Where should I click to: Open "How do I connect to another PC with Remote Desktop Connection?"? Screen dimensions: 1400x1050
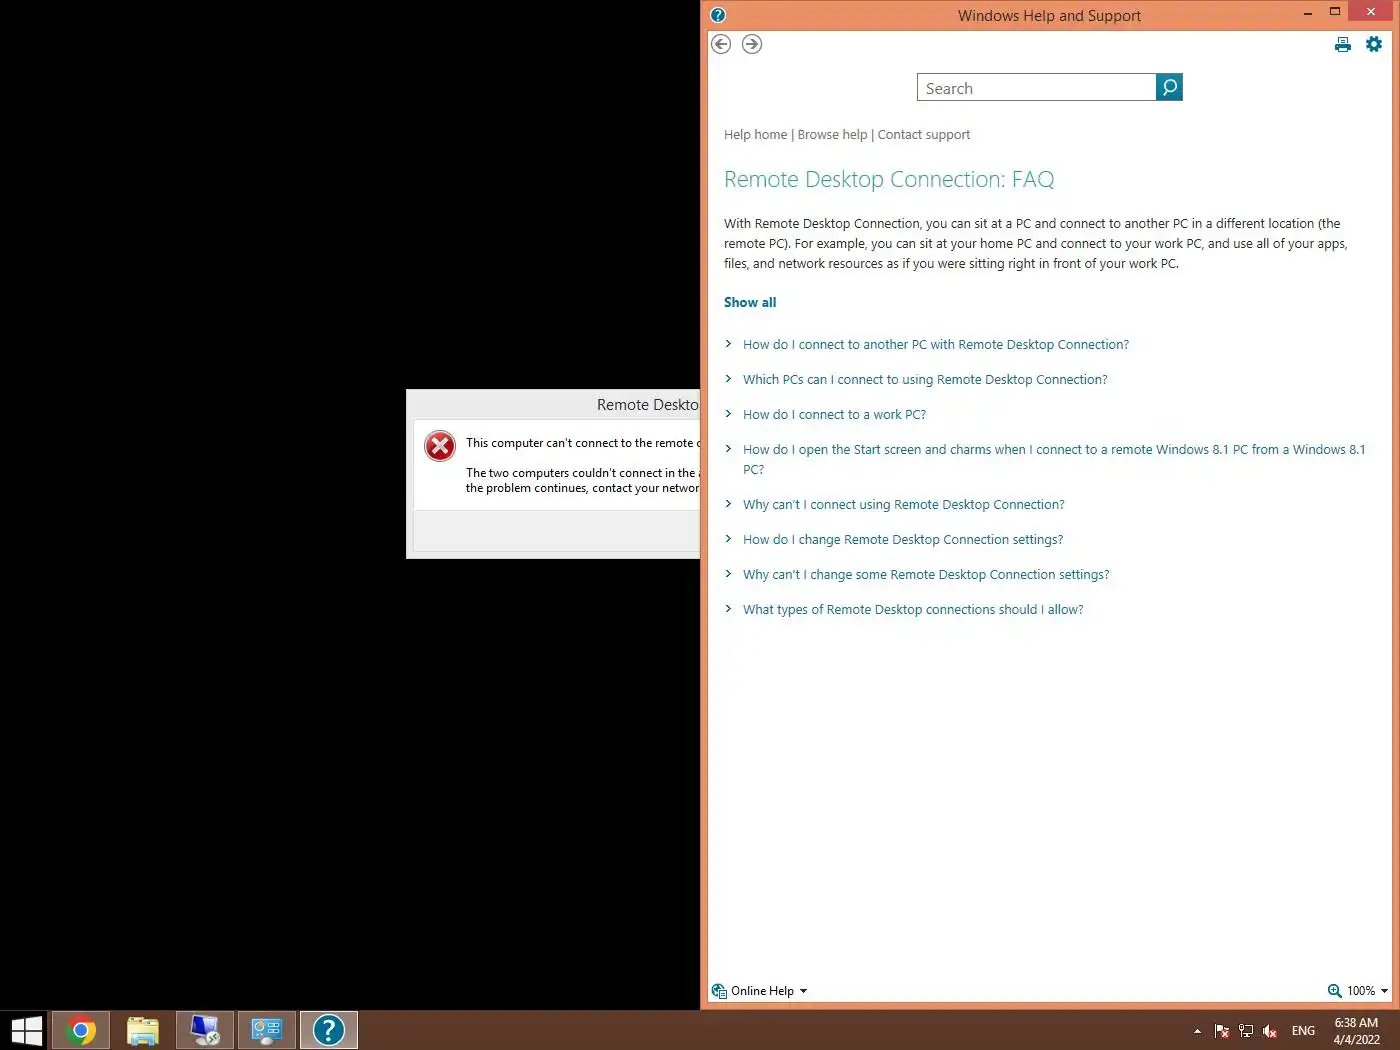tap(936, 344)
